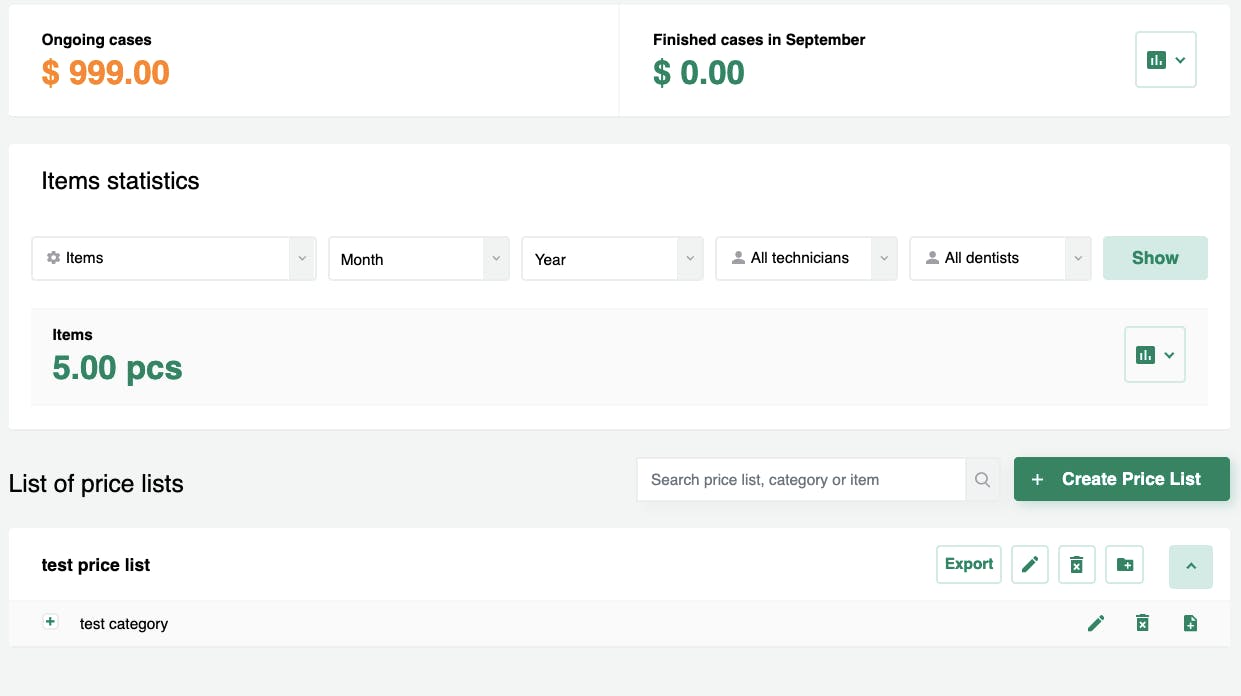
Task: Open the All dentists dropdown
Action: 1000,258
